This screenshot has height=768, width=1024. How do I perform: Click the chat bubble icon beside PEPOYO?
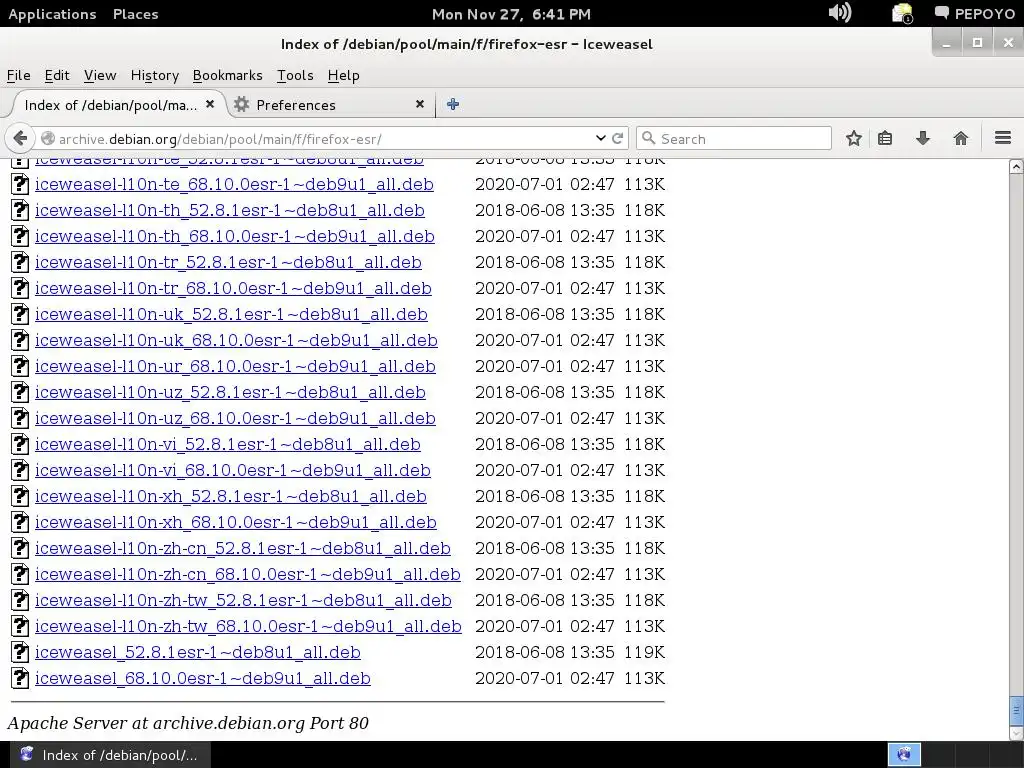coord(941,12)
